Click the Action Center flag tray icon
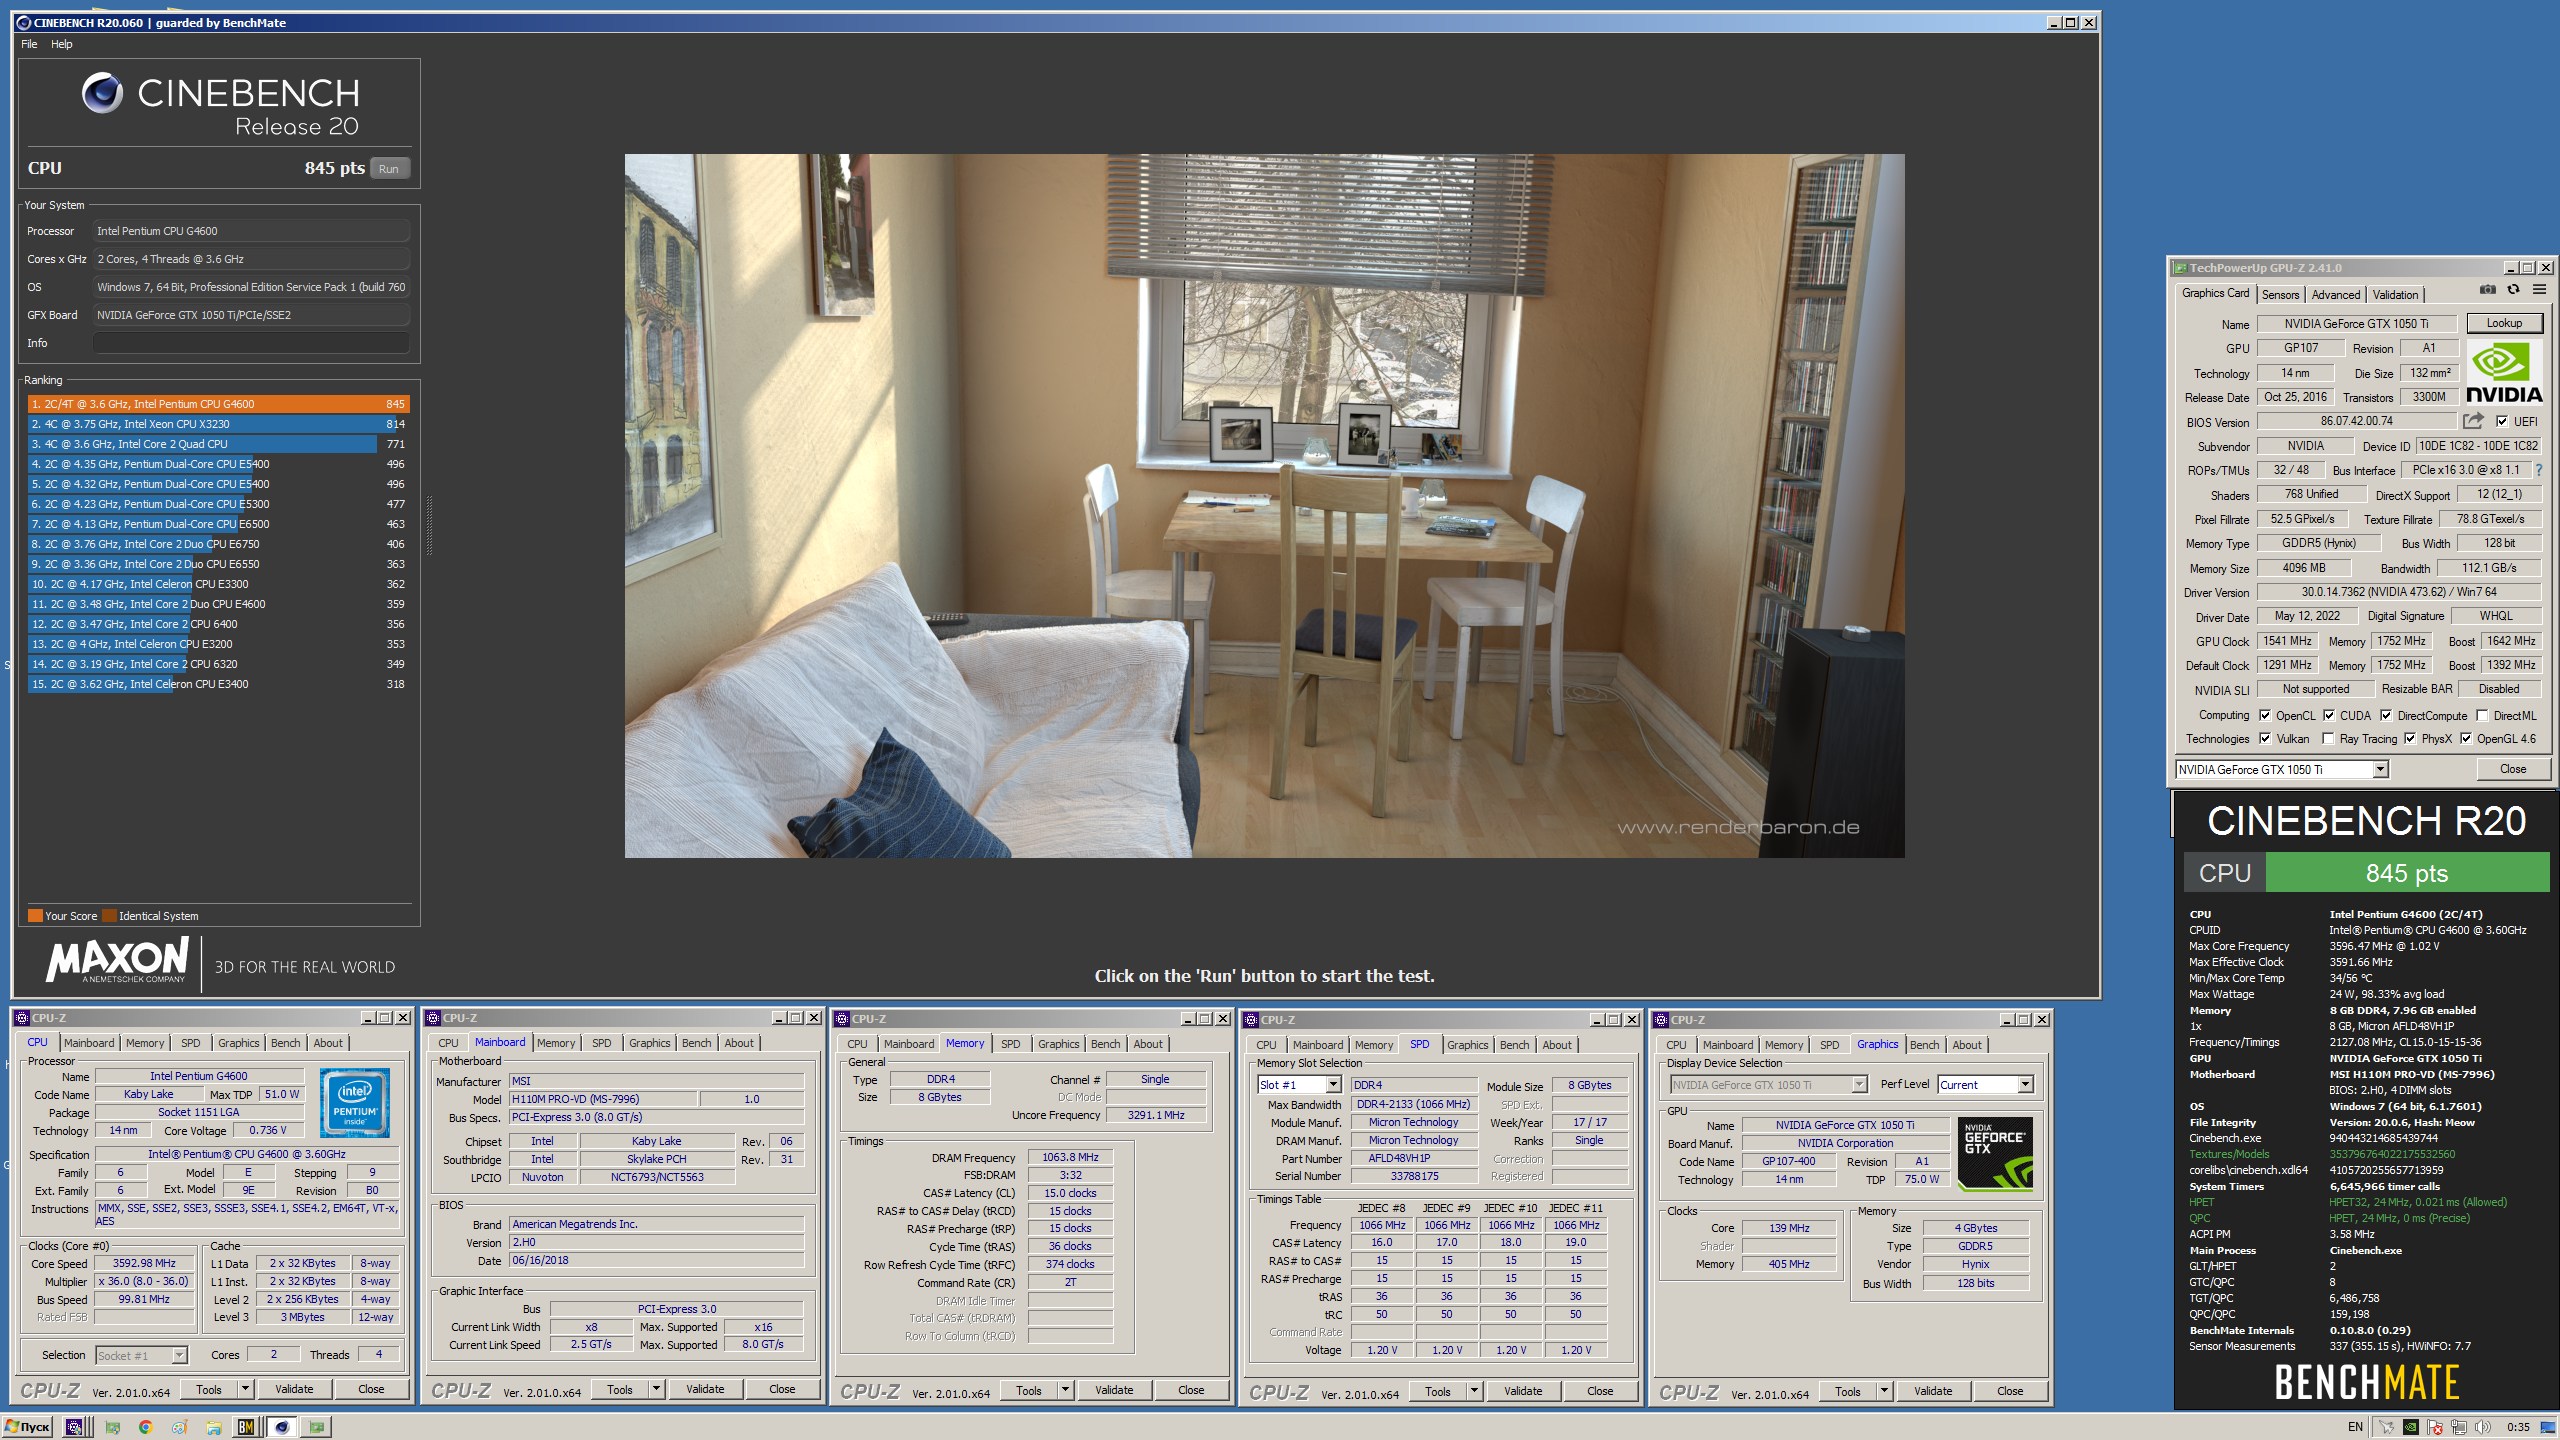The width and height of the screenshot is (2560, 1440). 2435,1427
